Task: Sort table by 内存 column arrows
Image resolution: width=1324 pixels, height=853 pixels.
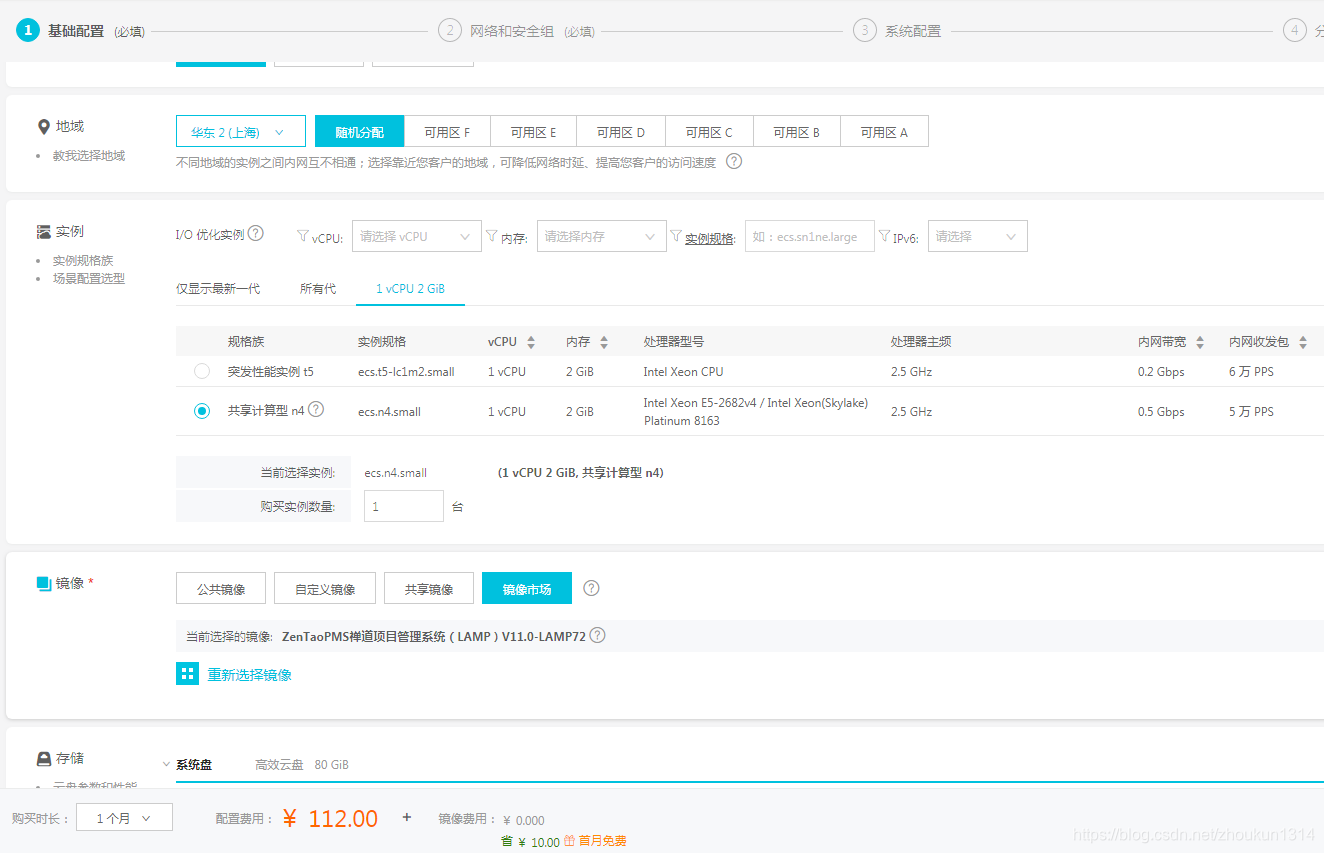Action: pos(604,342)
